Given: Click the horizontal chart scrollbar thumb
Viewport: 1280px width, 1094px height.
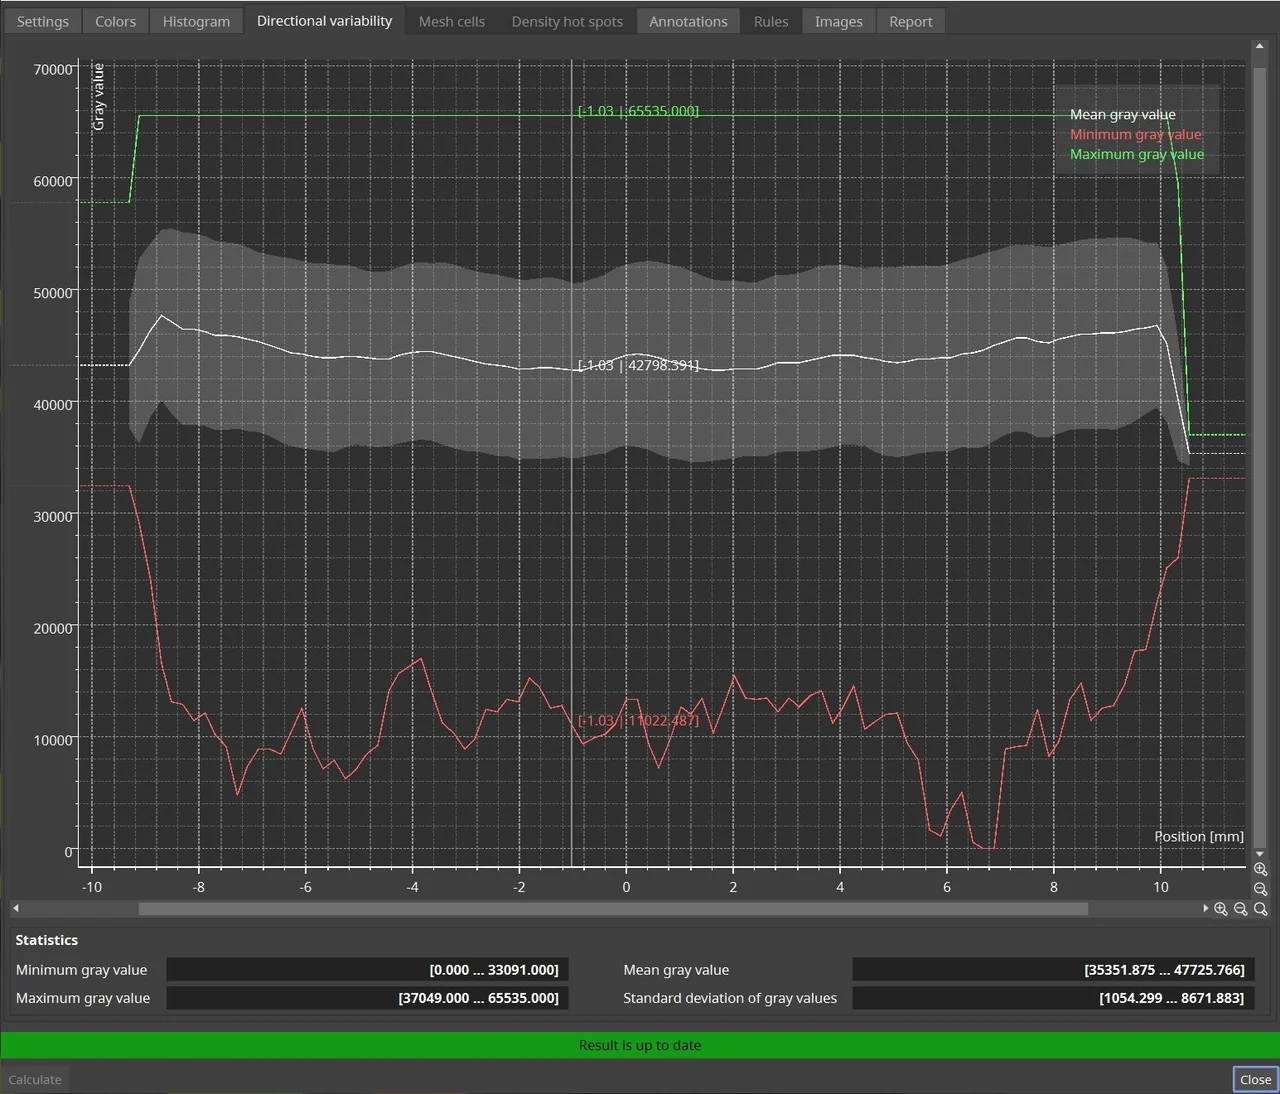Looking at the screenshot, I should click(613, 909).
